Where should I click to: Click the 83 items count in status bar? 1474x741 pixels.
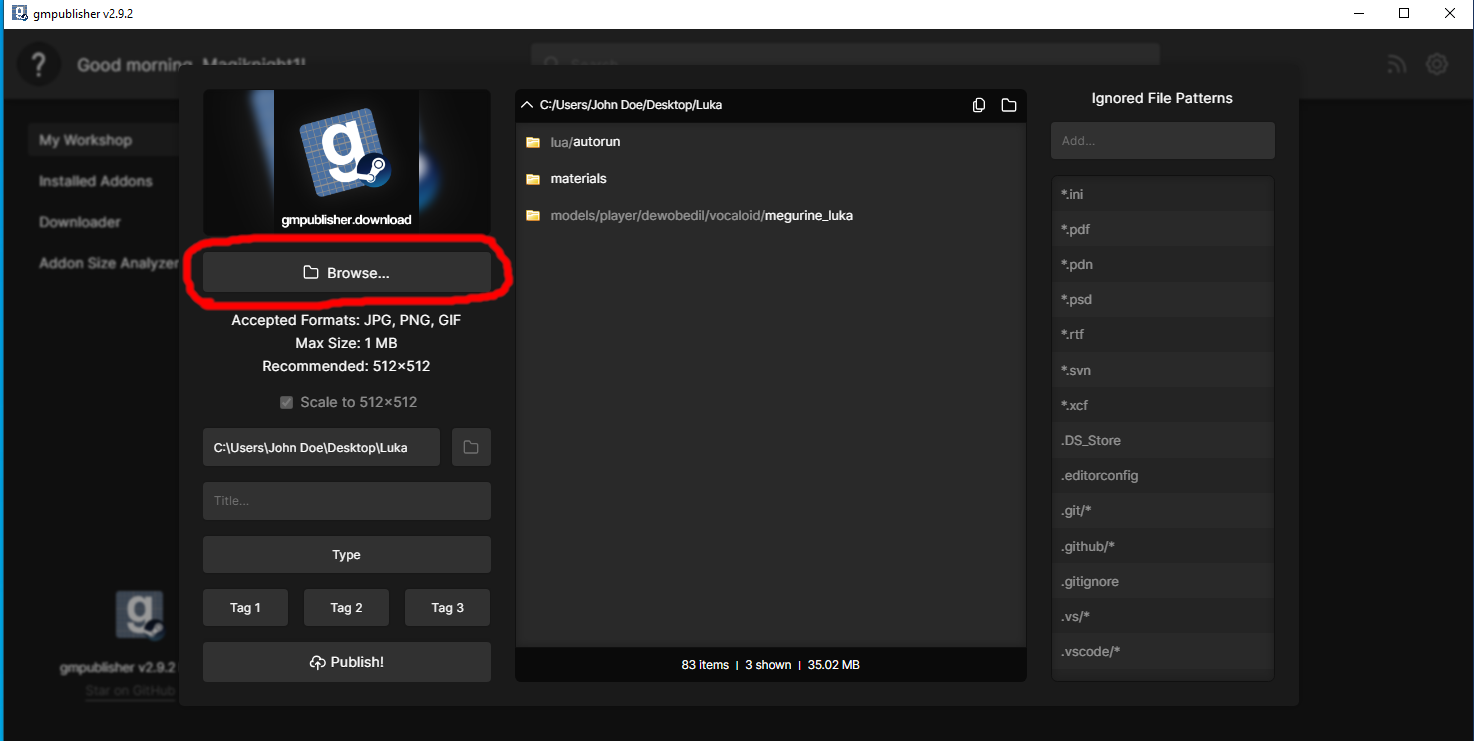coord(705,665)
